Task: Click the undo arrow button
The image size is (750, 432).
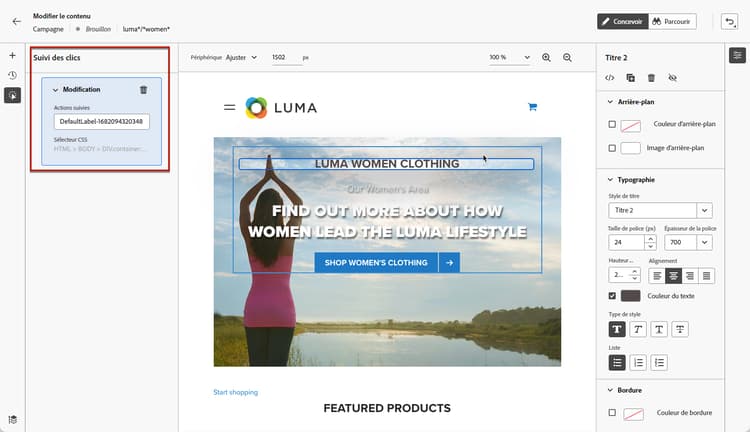Action: tap(729, 22)
